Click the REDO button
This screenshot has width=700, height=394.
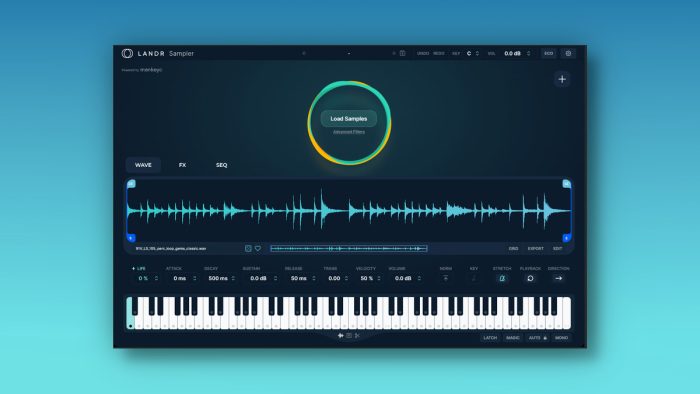coord(439,54)
